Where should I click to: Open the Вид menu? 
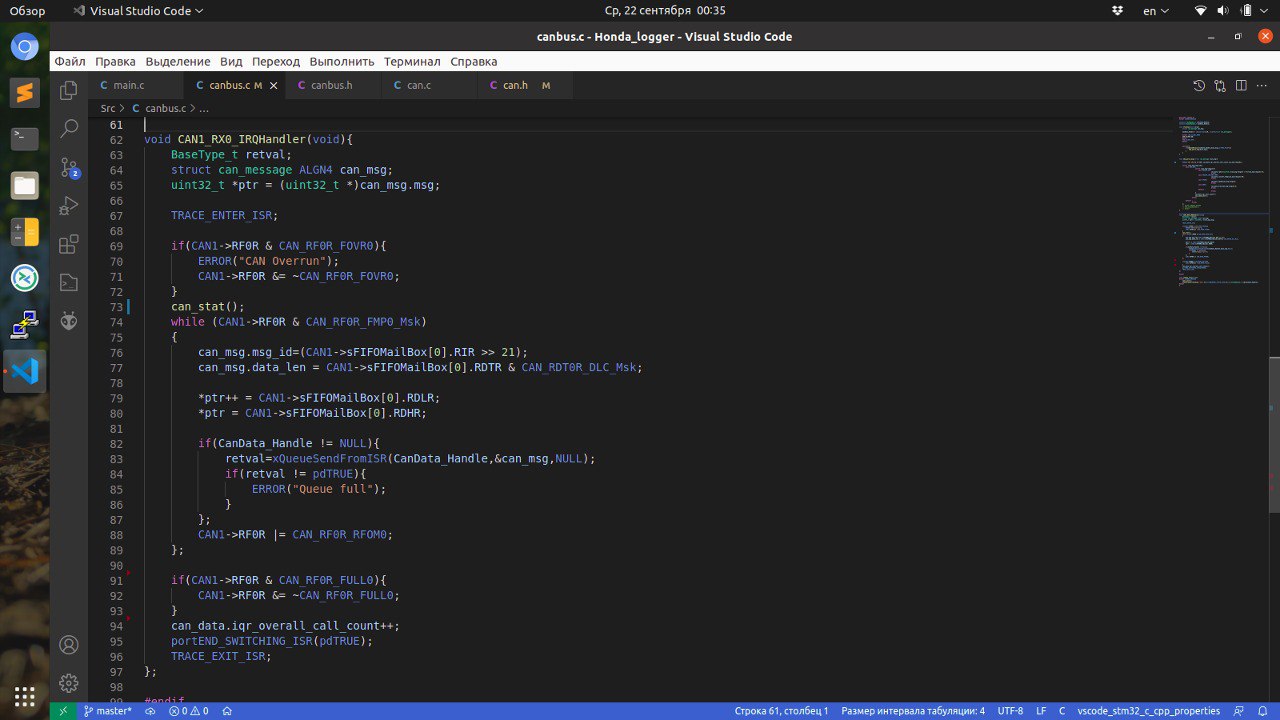pos(231,61)
